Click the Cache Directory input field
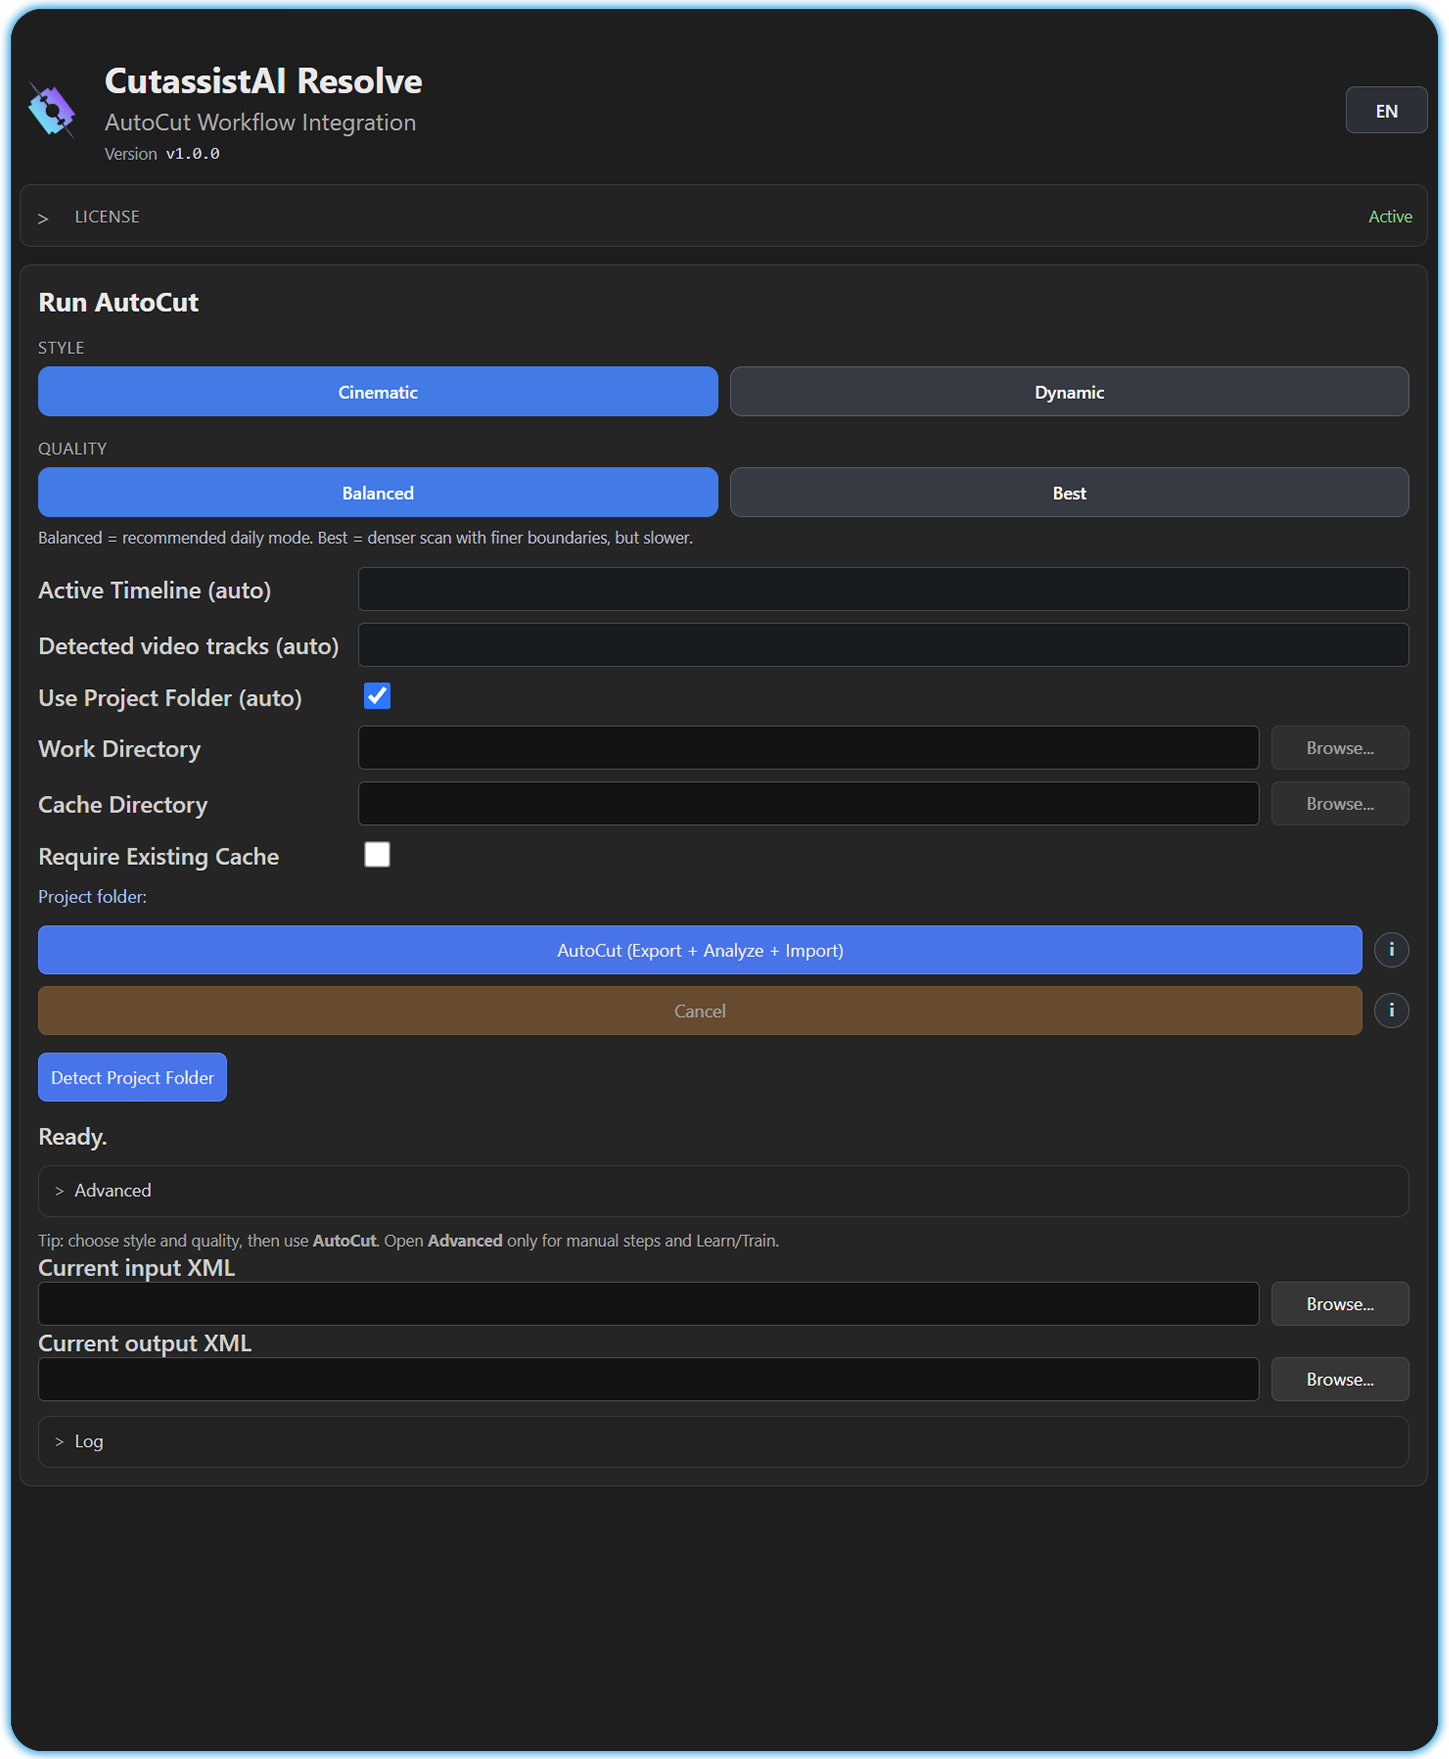1449x1759 pixels. [x=809, y=804]
